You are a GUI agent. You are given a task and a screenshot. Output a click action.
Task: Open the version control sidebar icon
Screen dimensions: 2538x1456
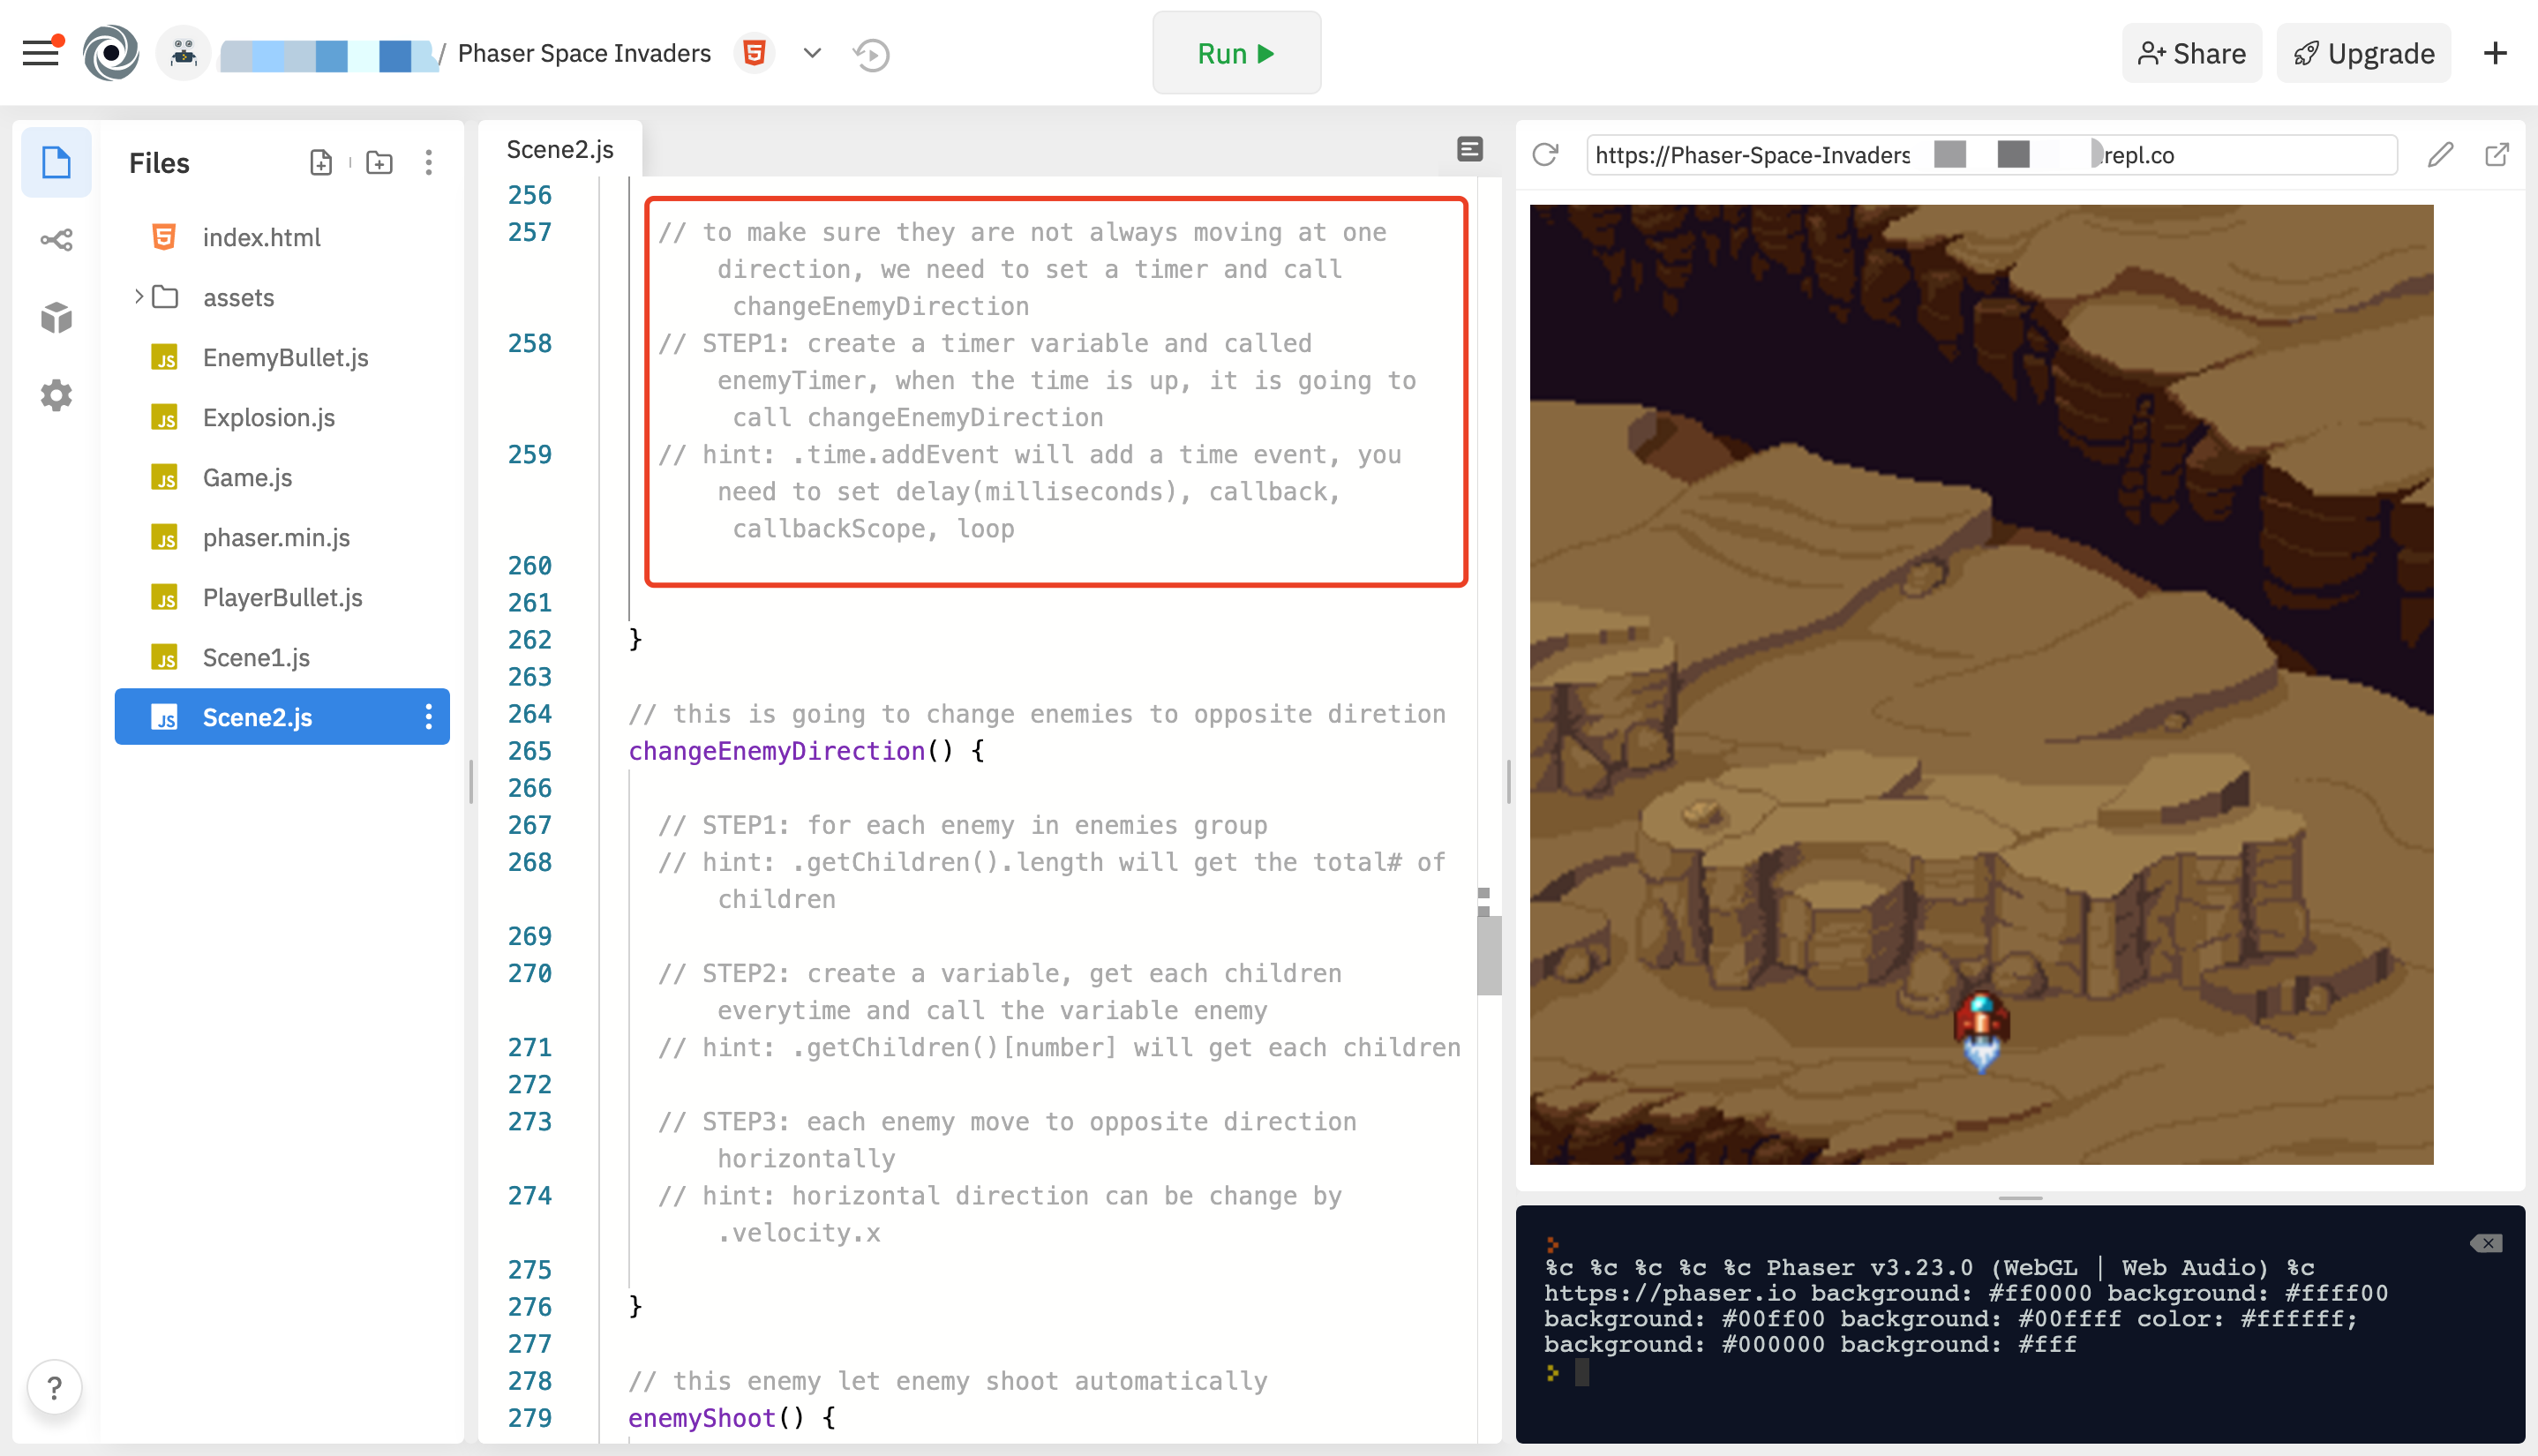(56, 240)
